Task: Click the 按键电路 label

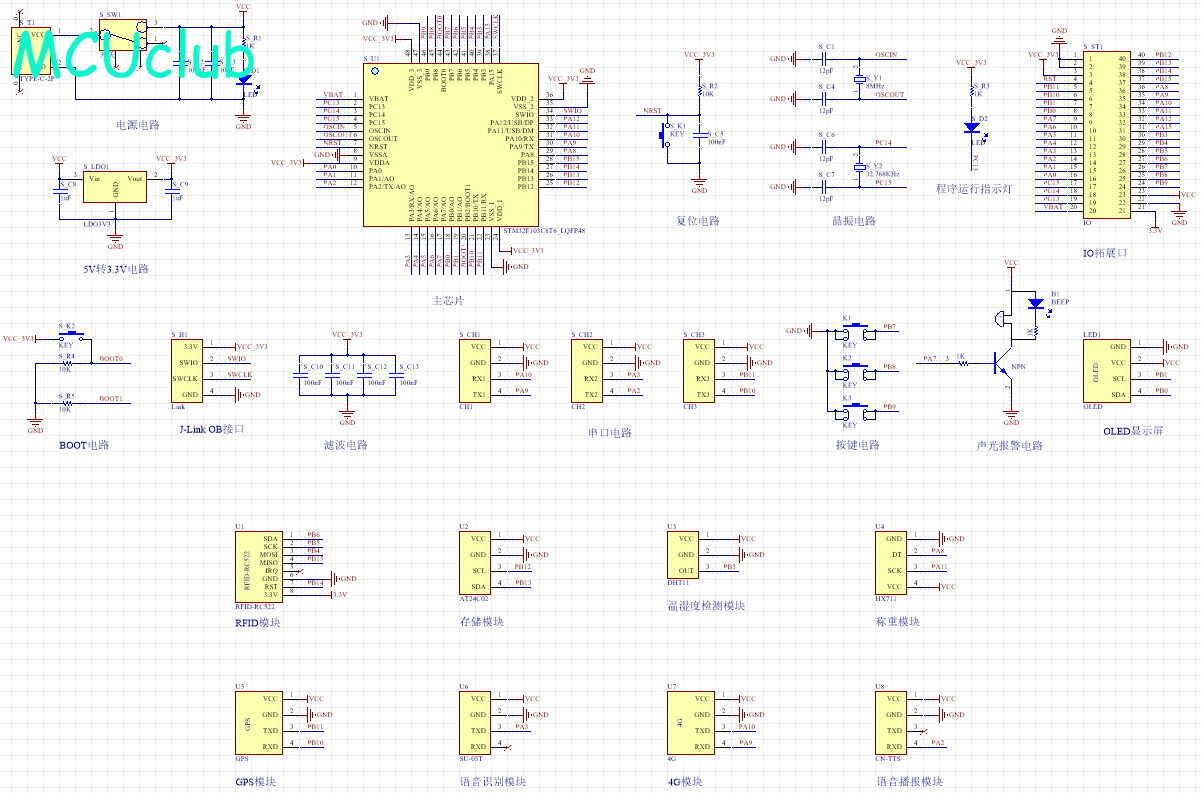Action: 858,445
